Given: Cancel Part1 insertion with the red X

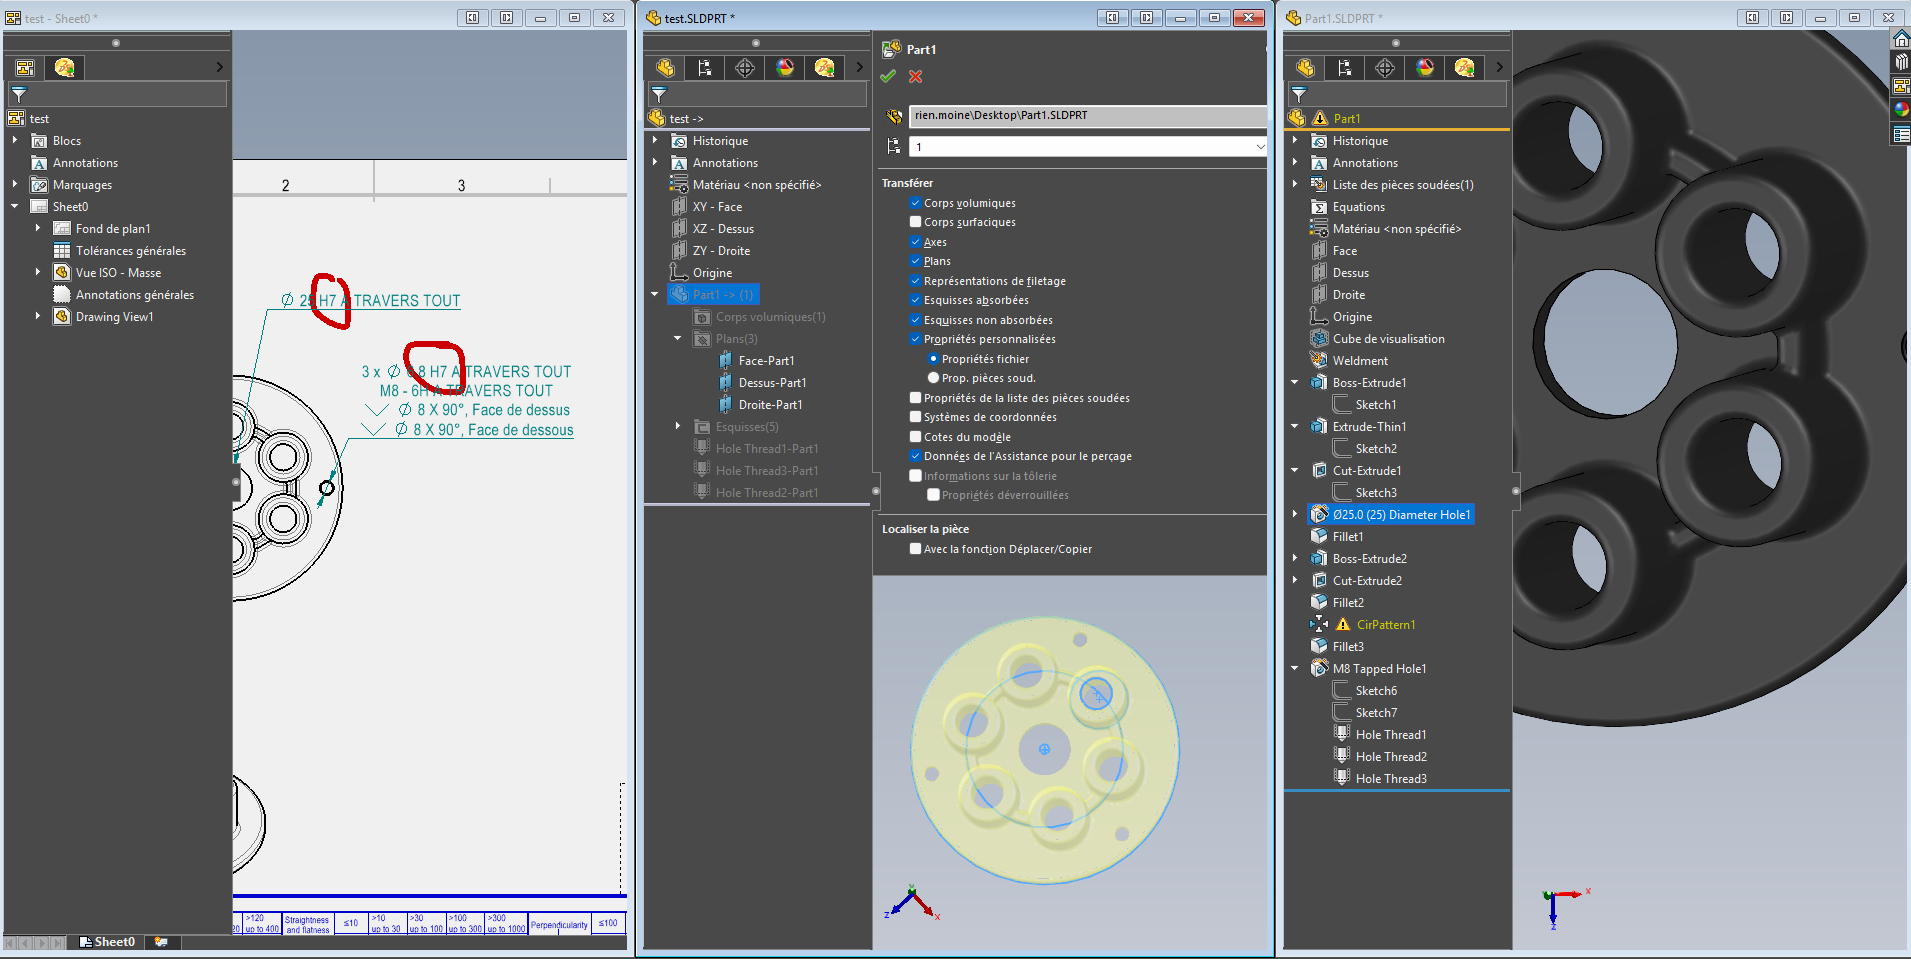Looking at the screenshot, I should [x=915, y=77].
